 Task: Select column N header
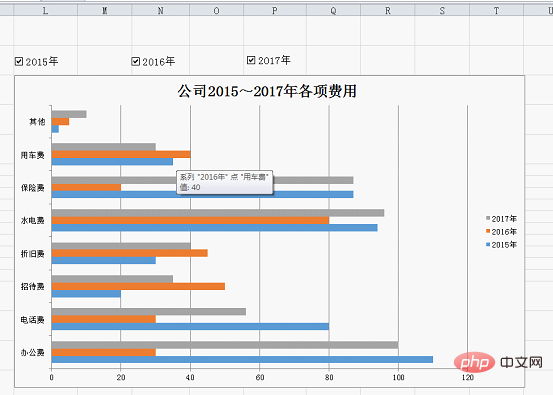[x=160, y=11]
